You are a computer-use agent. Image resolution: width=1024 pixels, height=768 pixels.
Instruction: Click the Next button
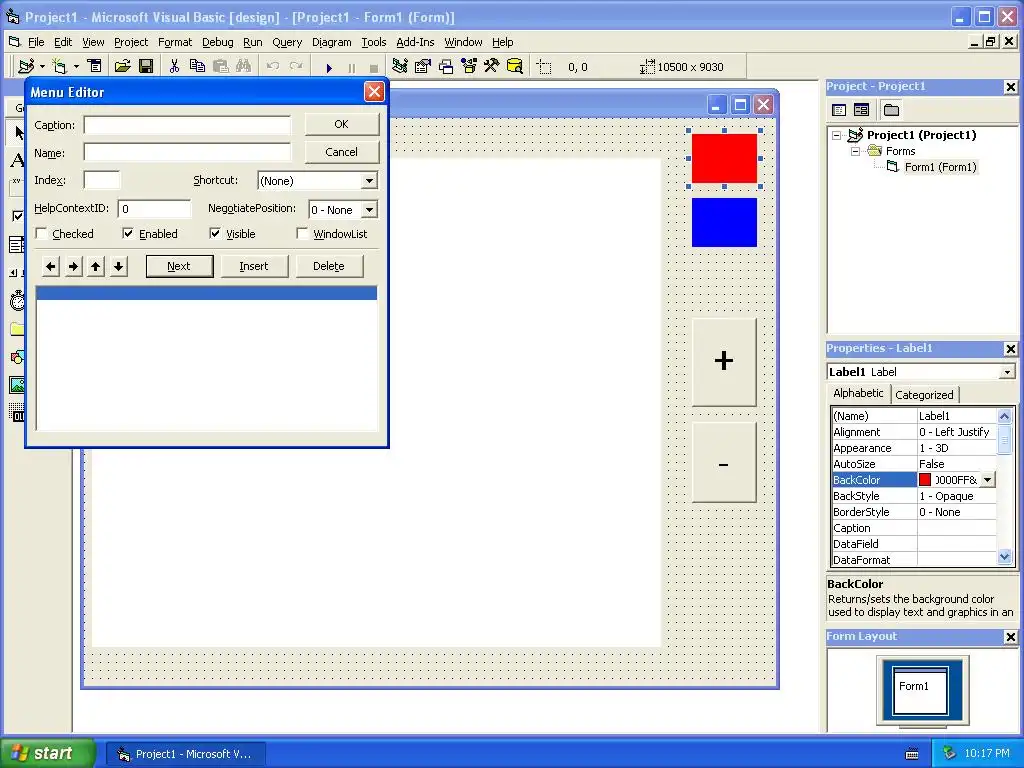click(179, 266)
